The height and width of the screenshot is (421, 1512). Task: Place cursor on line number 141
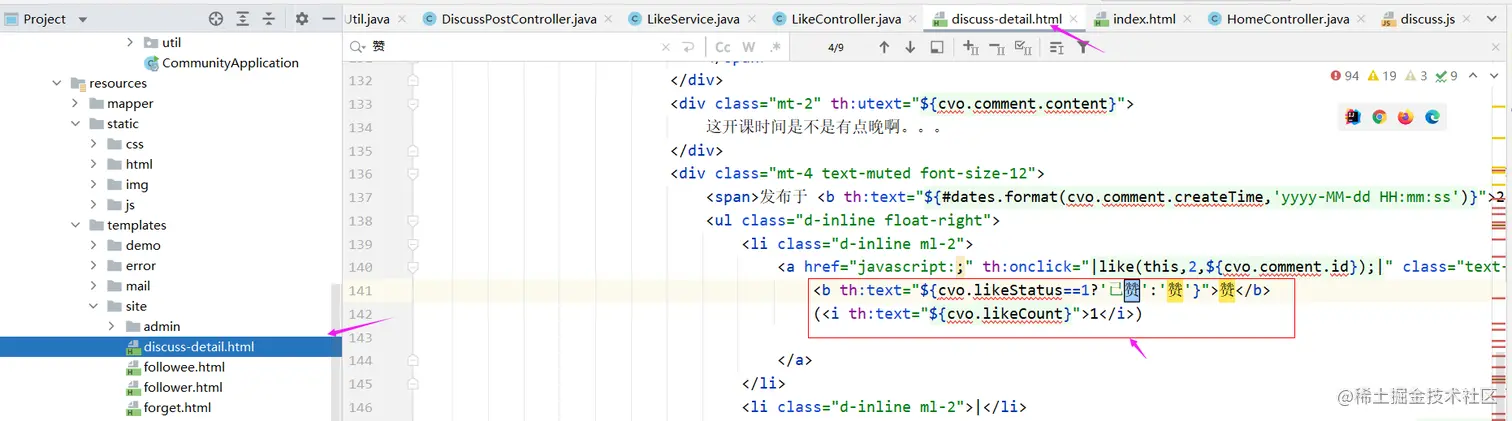tap(359, 291)
